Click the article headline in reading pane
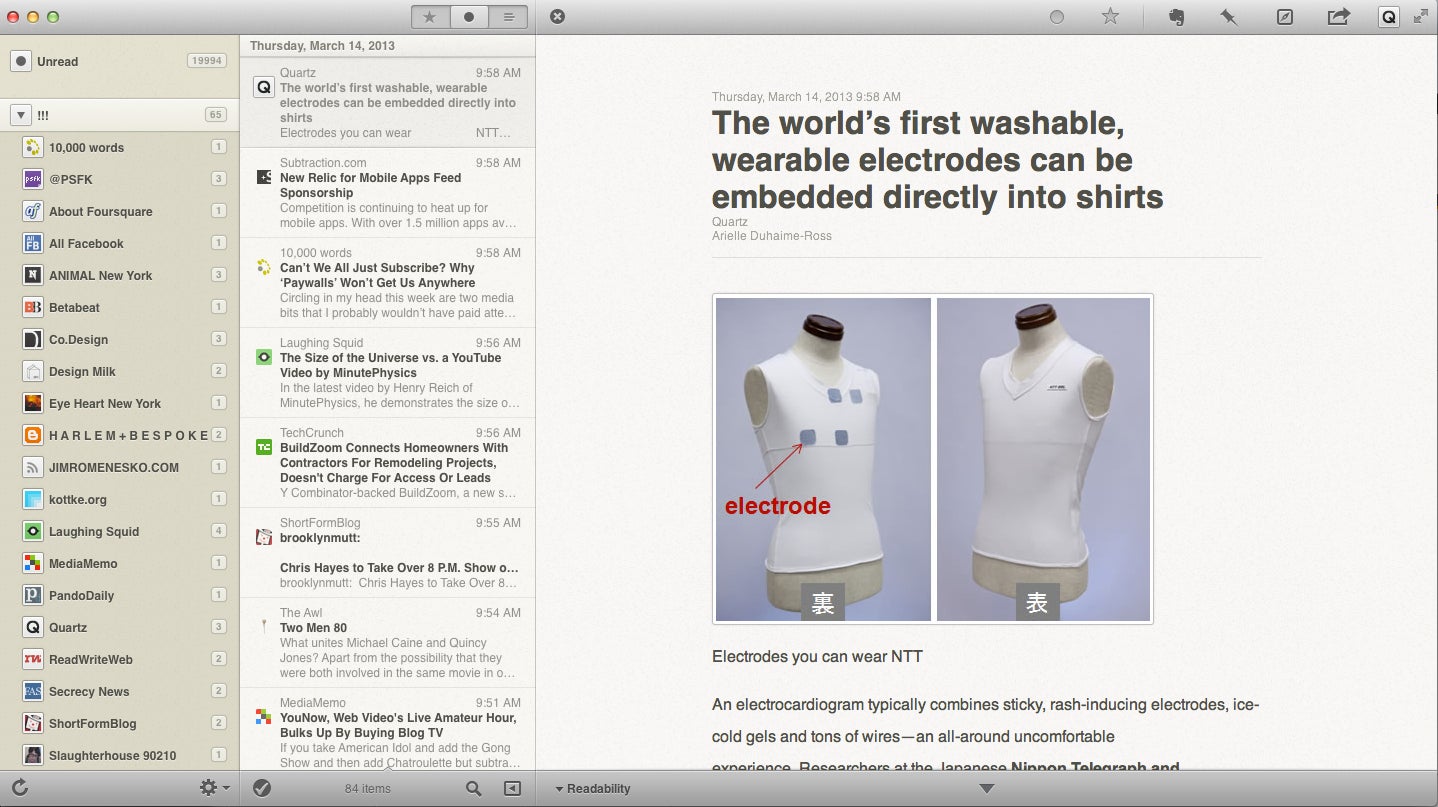Image resolution: width=1438 pixels, height=807 pixels. point(937,160)
